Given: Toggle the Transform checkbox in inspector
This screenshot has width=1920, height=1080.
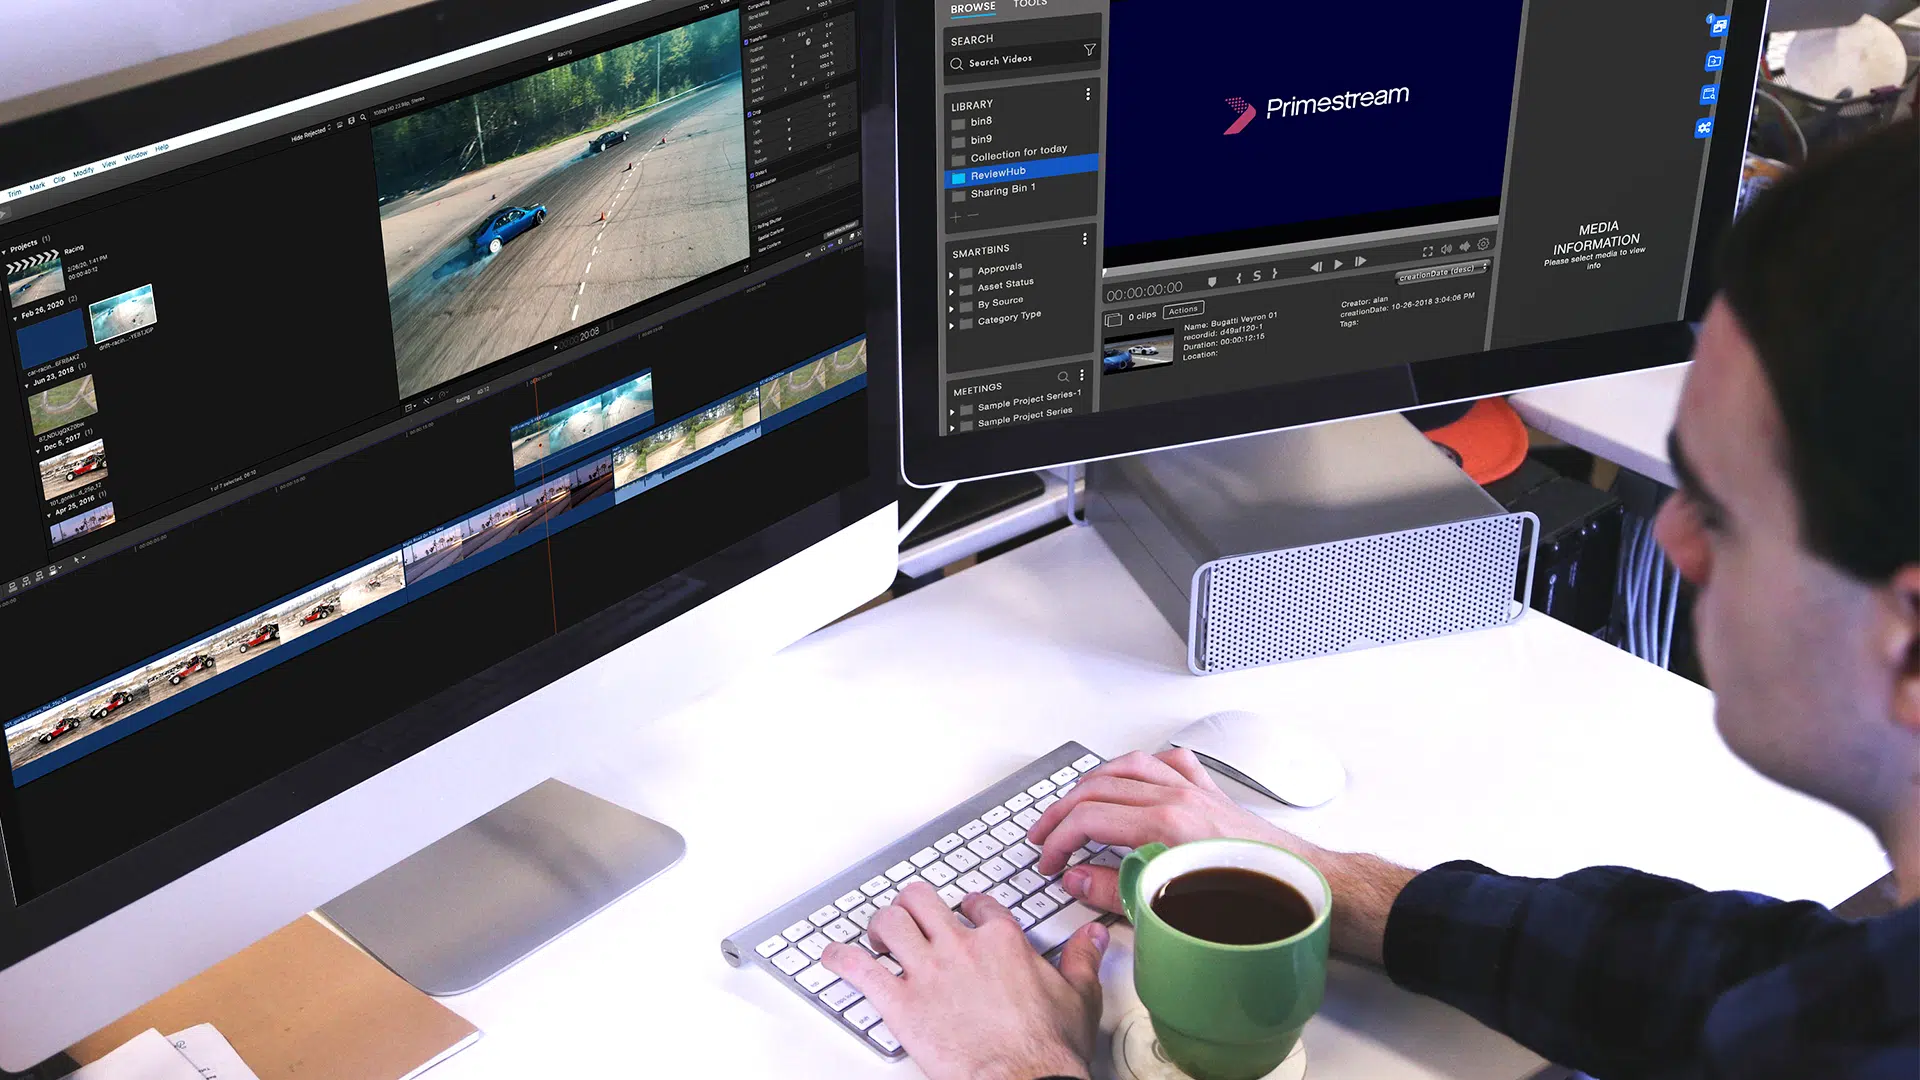Looking at the screenshot, I should coord(746,41).
